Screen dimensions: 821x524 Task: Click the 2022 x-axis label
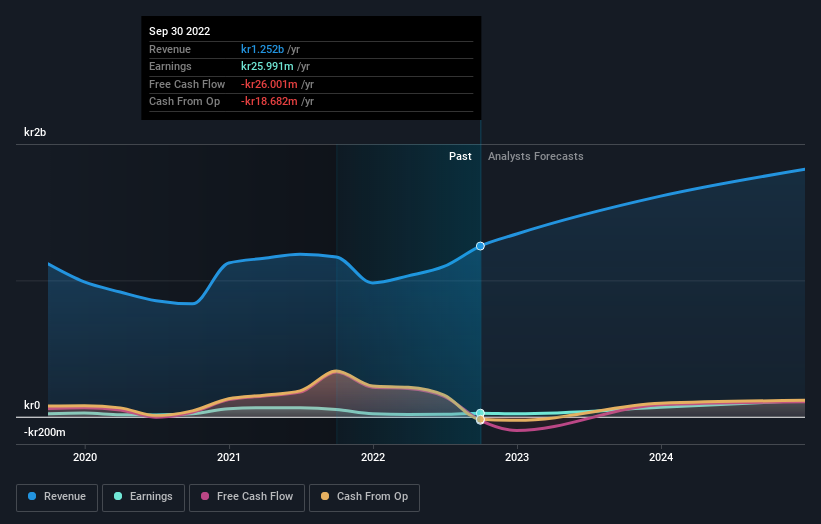pyautogui.click(x=373, y=458)
